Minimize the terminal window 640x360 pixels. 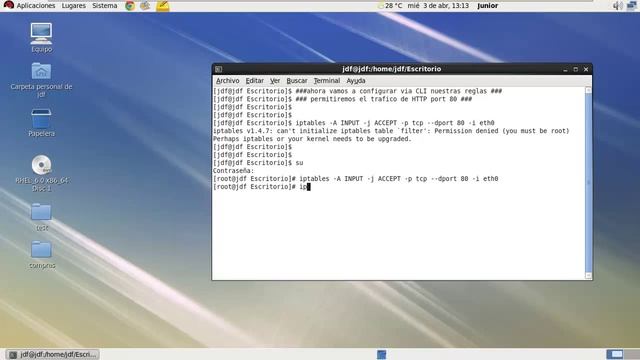(565, 69)
